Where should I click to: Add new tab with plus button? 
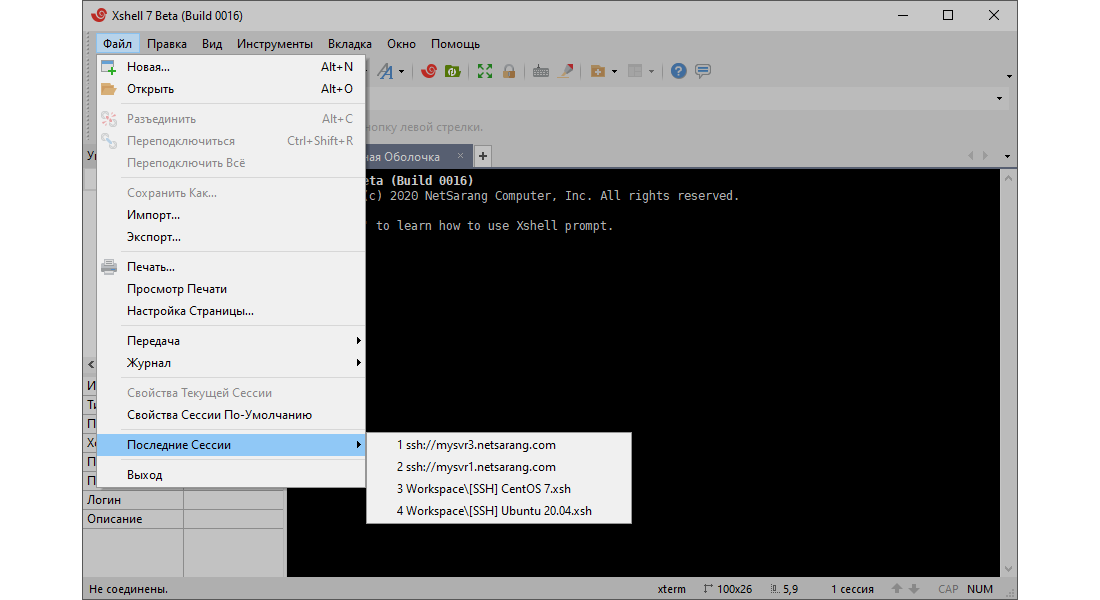point(483,156)
